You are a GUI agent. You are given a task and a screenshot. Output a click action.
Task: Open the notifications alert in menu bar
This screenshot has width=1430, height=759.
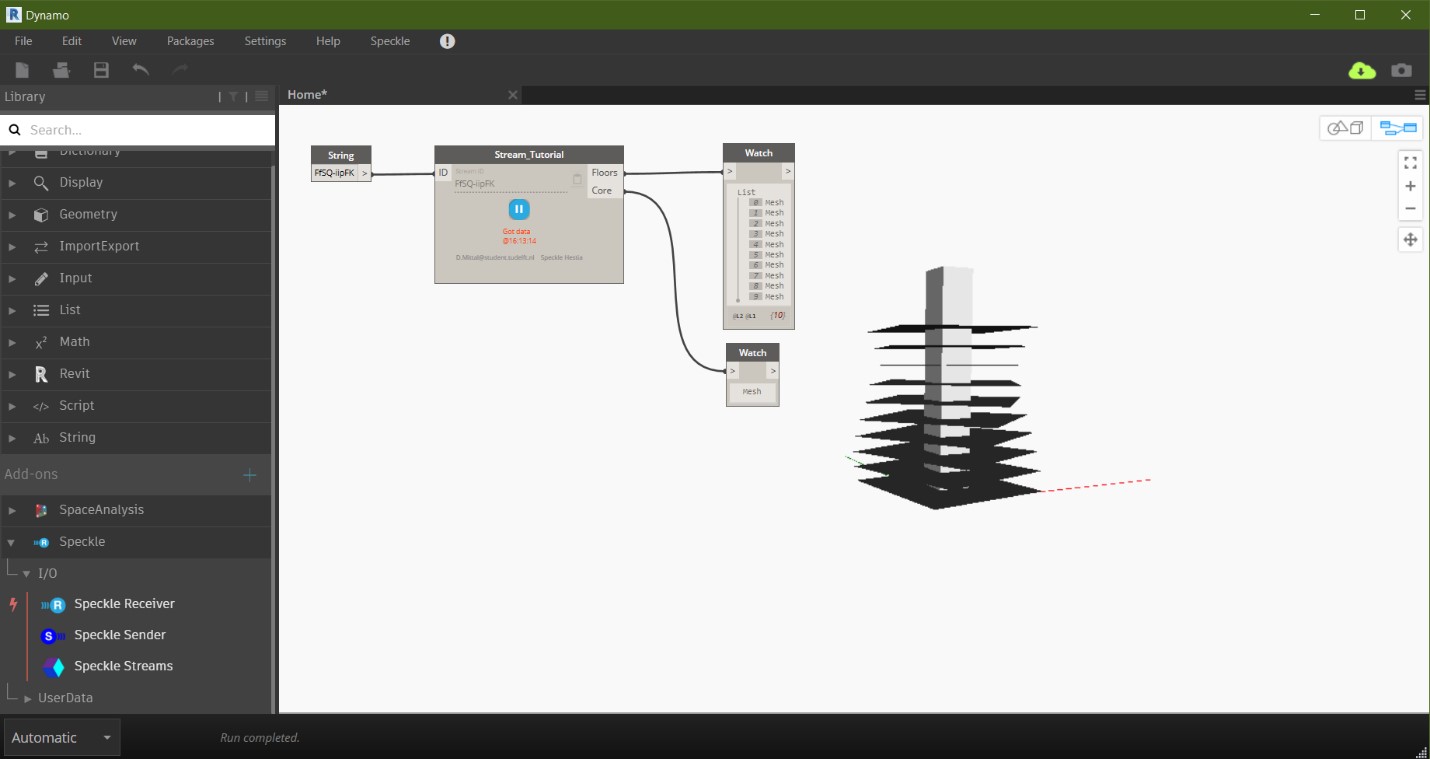(x=446, y=41)
